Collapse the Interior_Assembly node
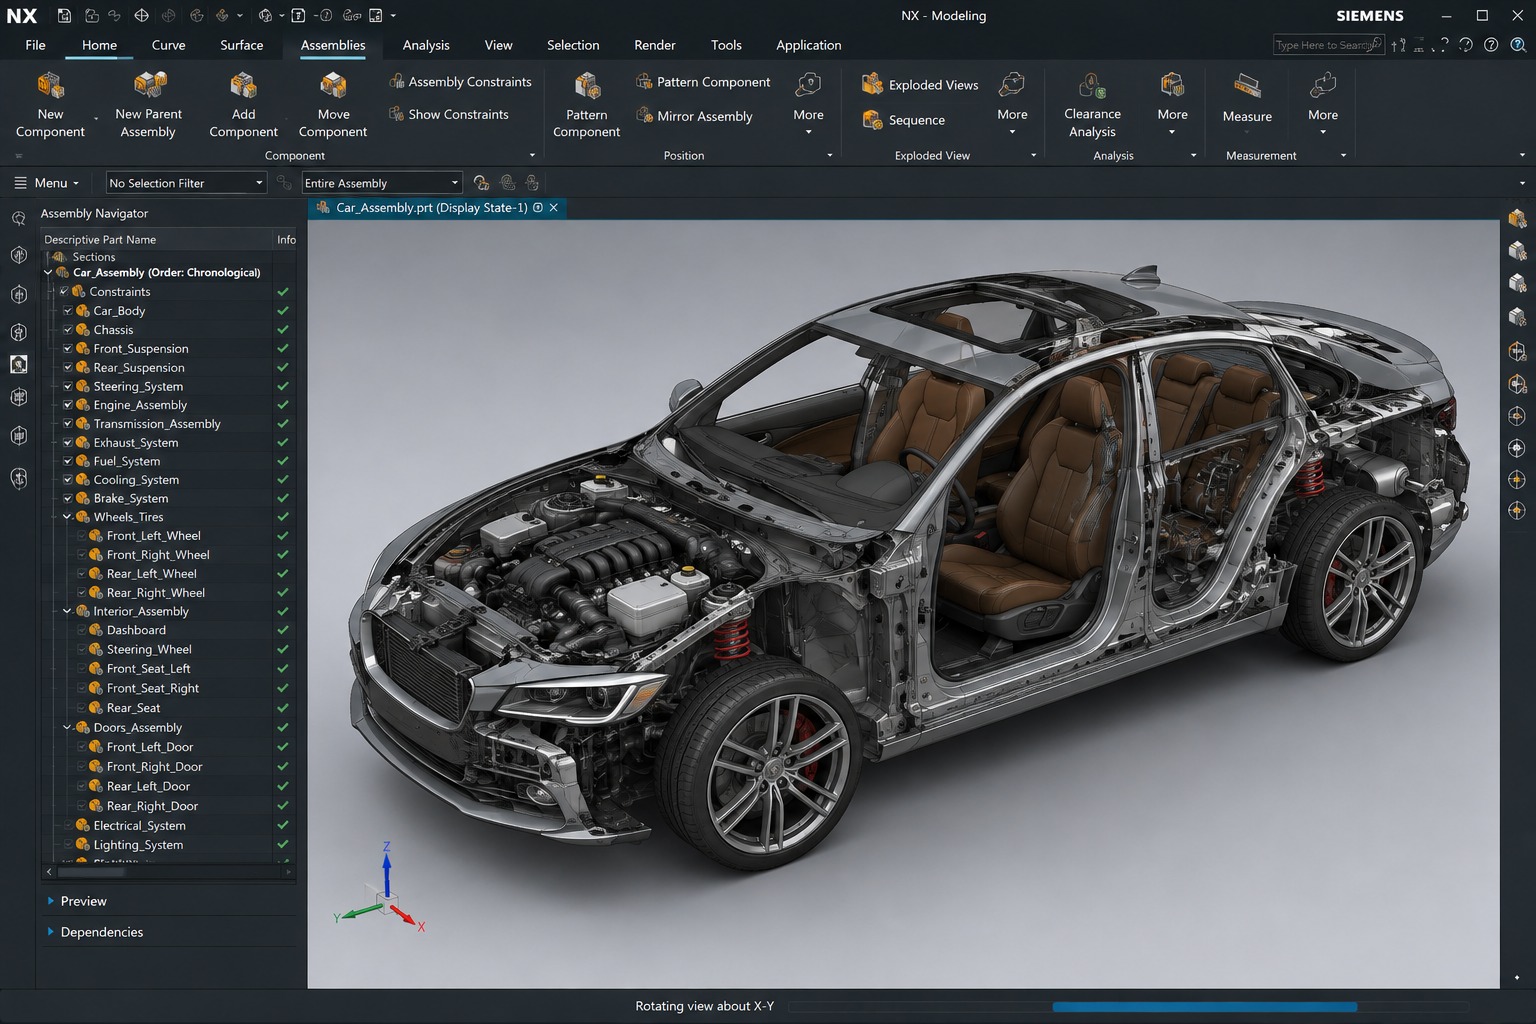 [x=67, y=611]
